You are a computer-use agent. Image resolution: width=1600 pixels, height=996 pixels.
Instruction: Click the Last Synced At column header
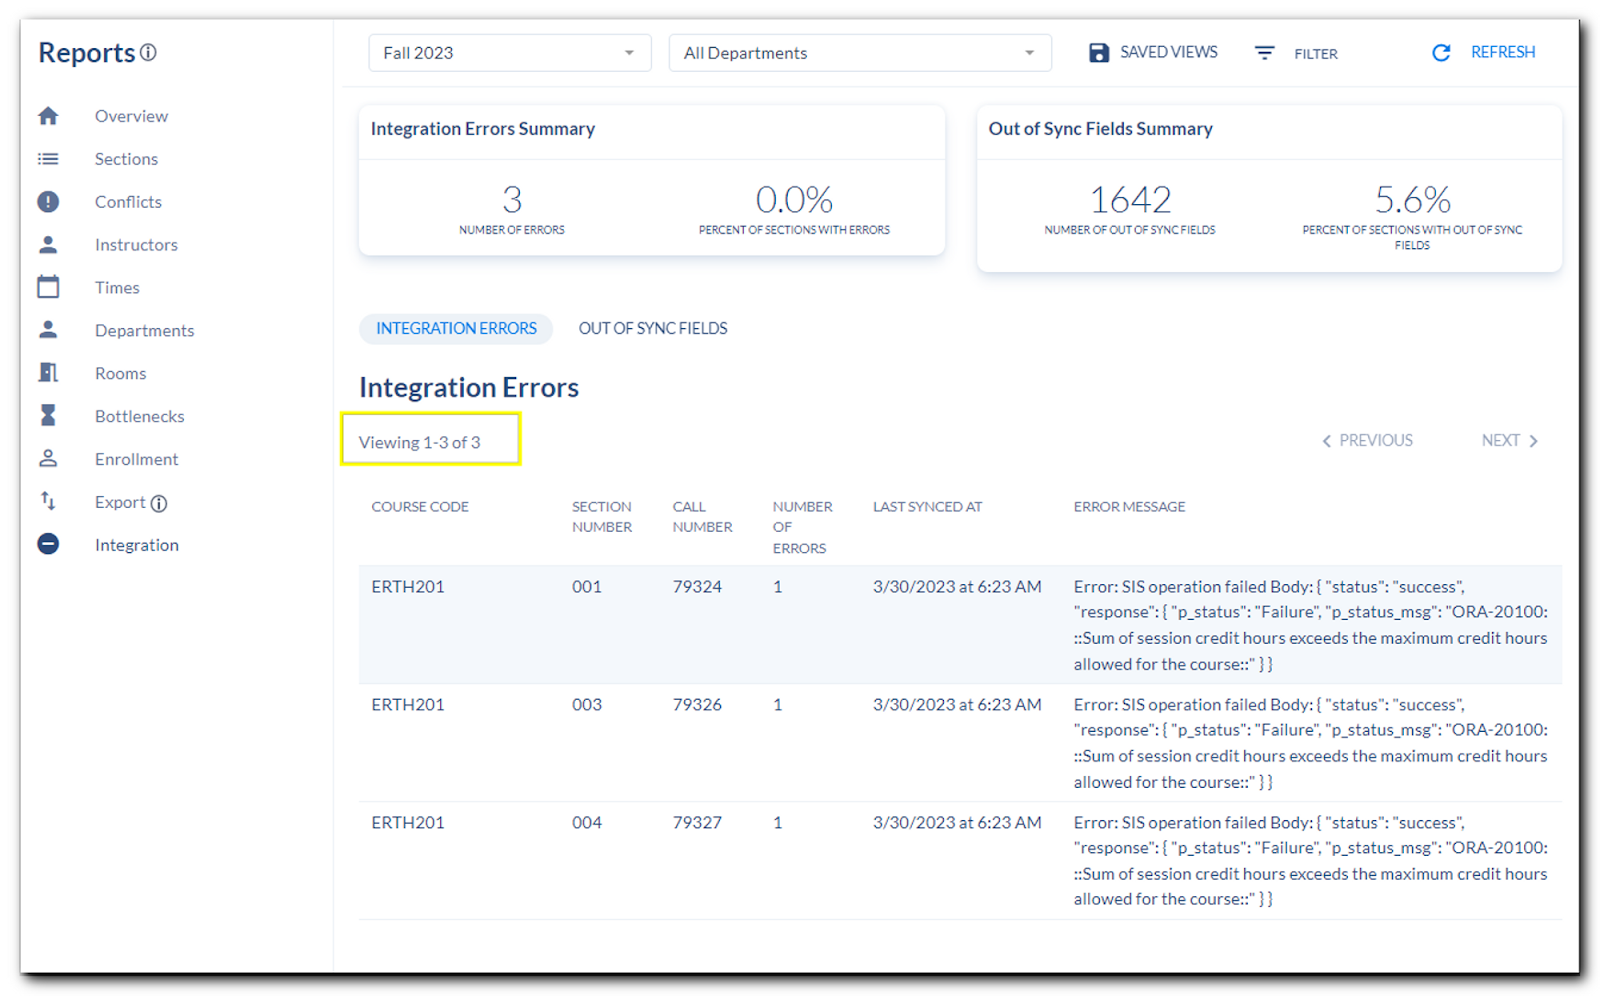[927, 507]
